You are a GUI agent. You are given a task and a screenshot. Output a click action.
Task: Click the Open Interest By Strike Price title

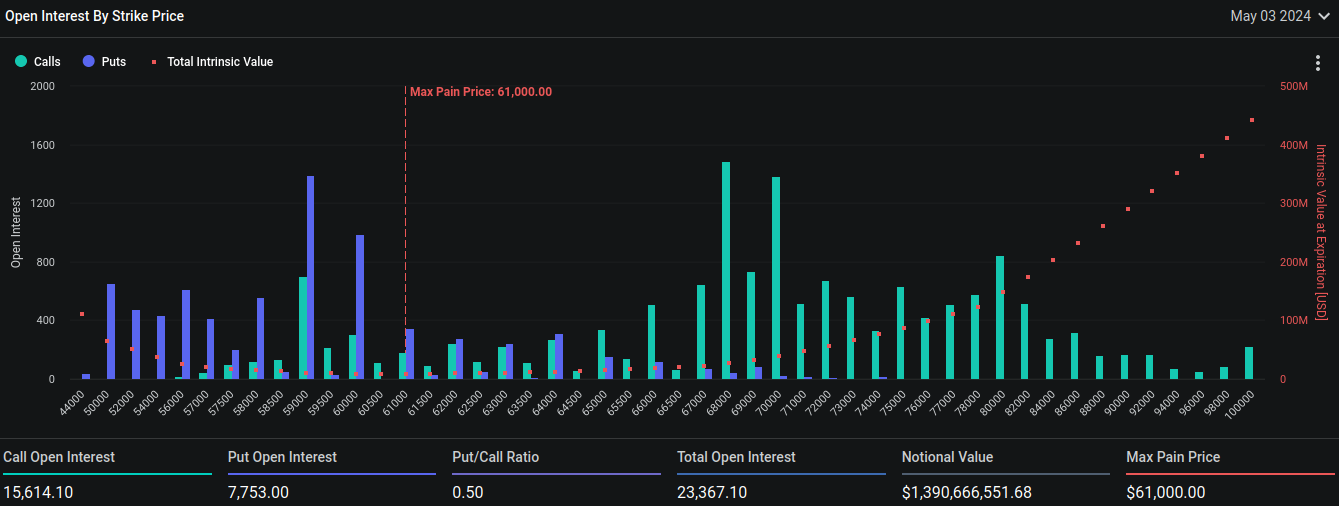pos(94,16)
